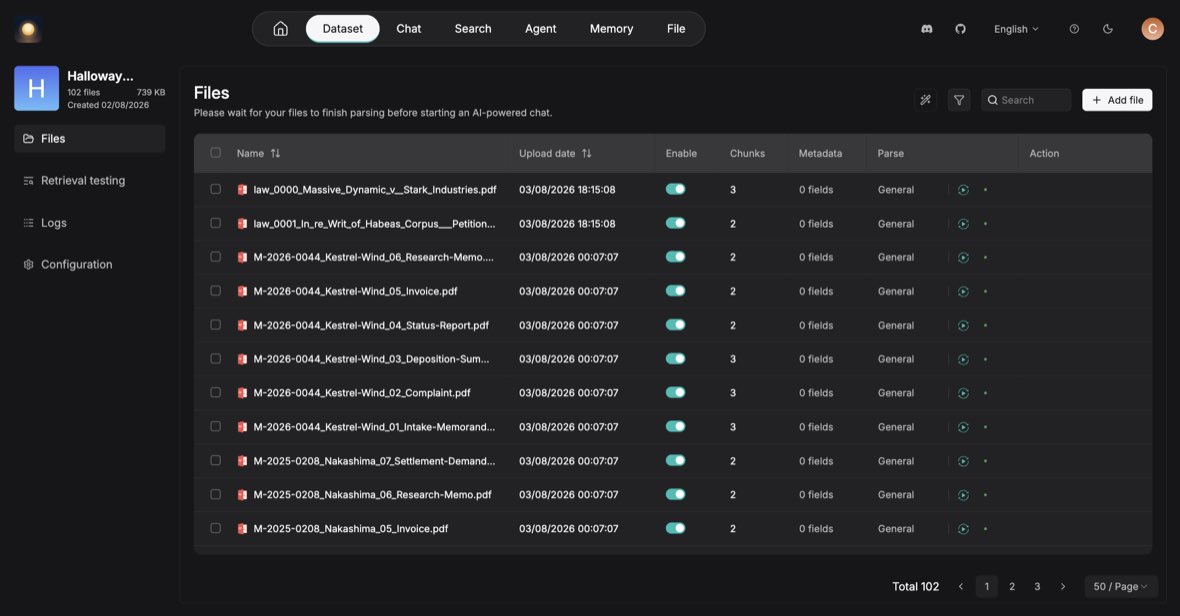Open more actions dot for law_0000 file
The height and width of the screenshot is (616, 1180).
(x=985, y=190)
